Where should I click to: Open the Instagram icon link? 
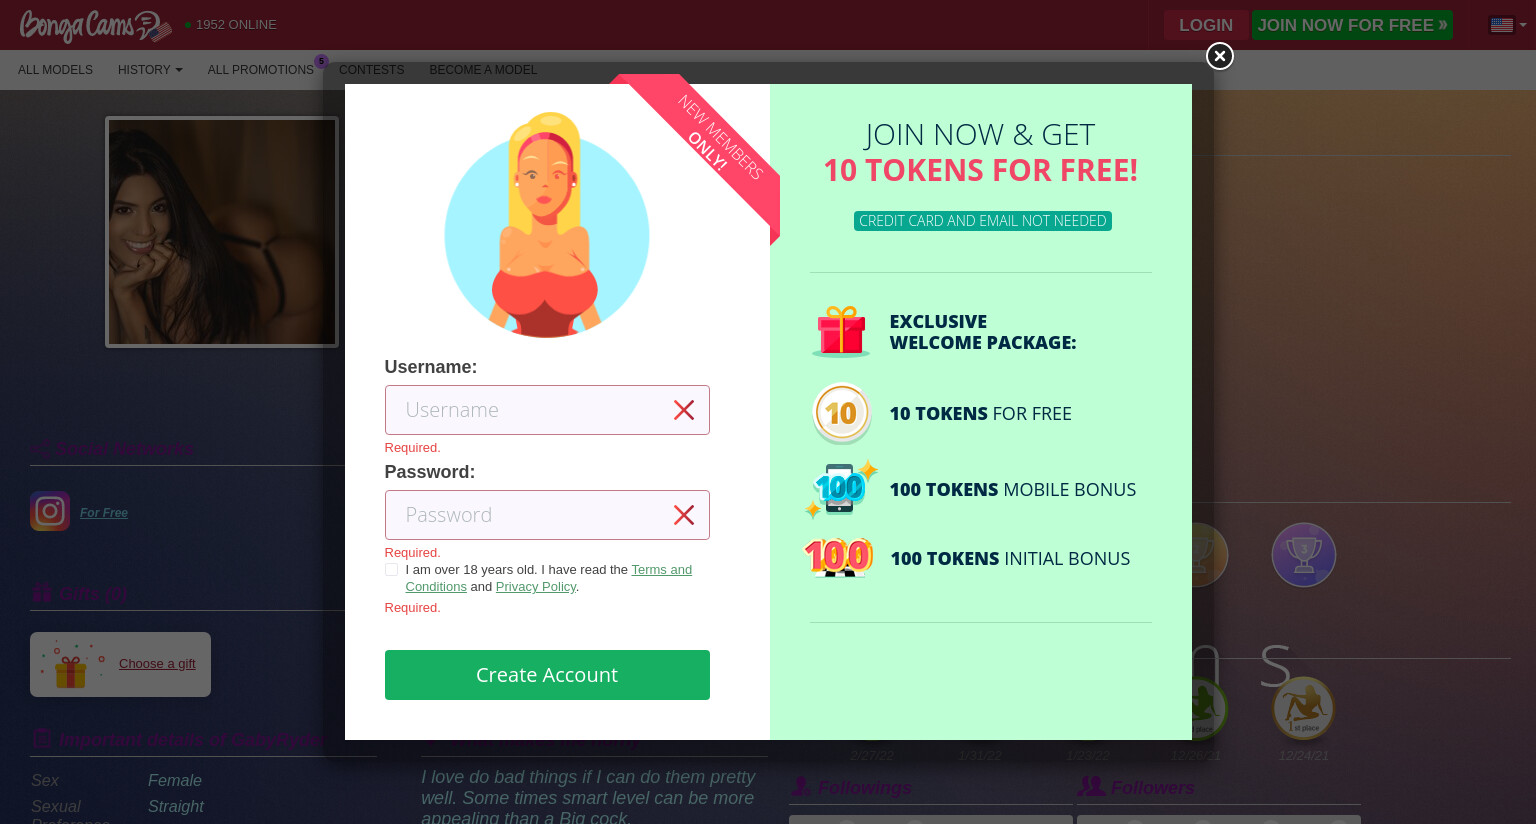[x=50, y=511]
